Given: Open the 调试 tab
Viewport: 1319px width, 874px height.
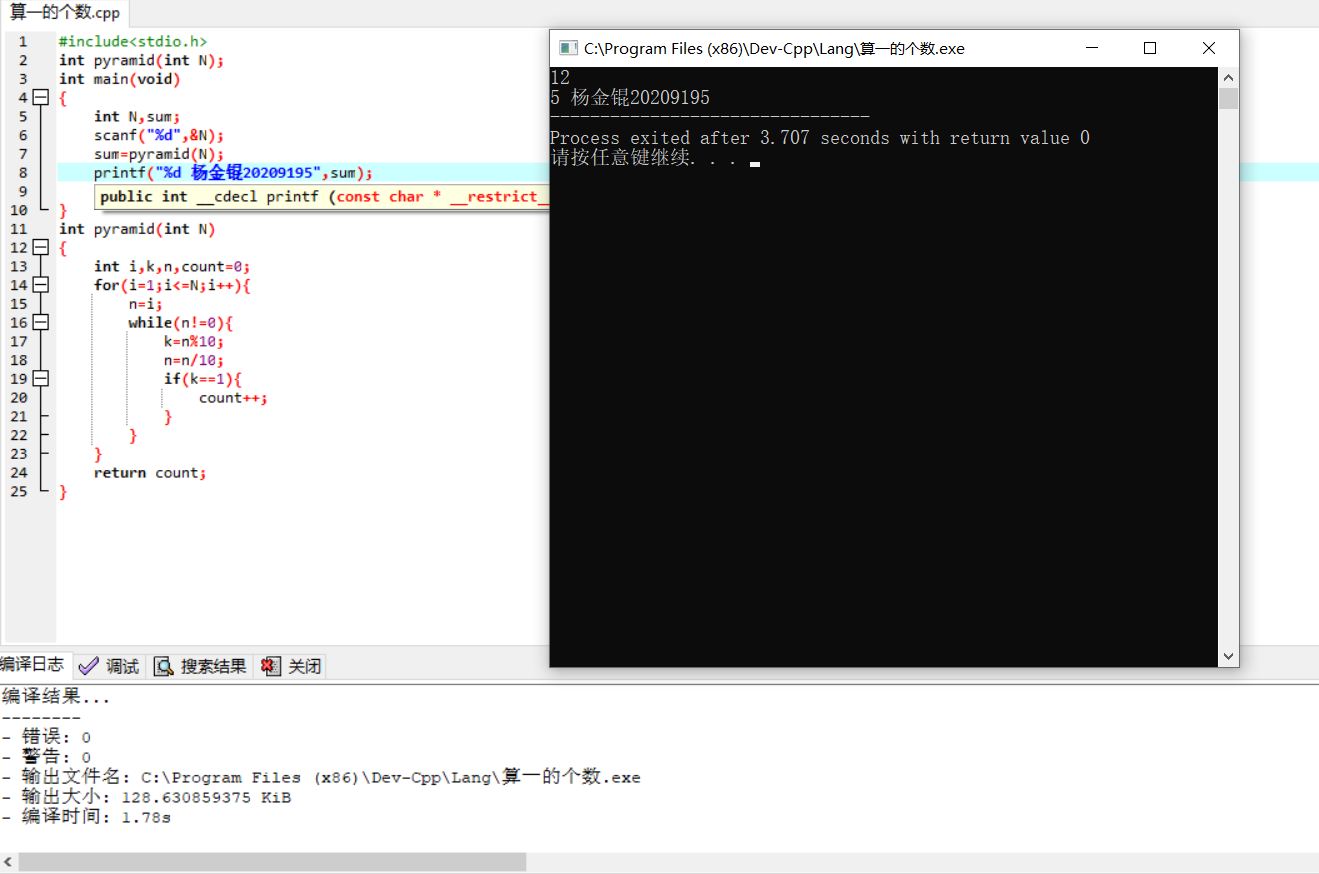Looking at the screenshot, I should (110, 666).
